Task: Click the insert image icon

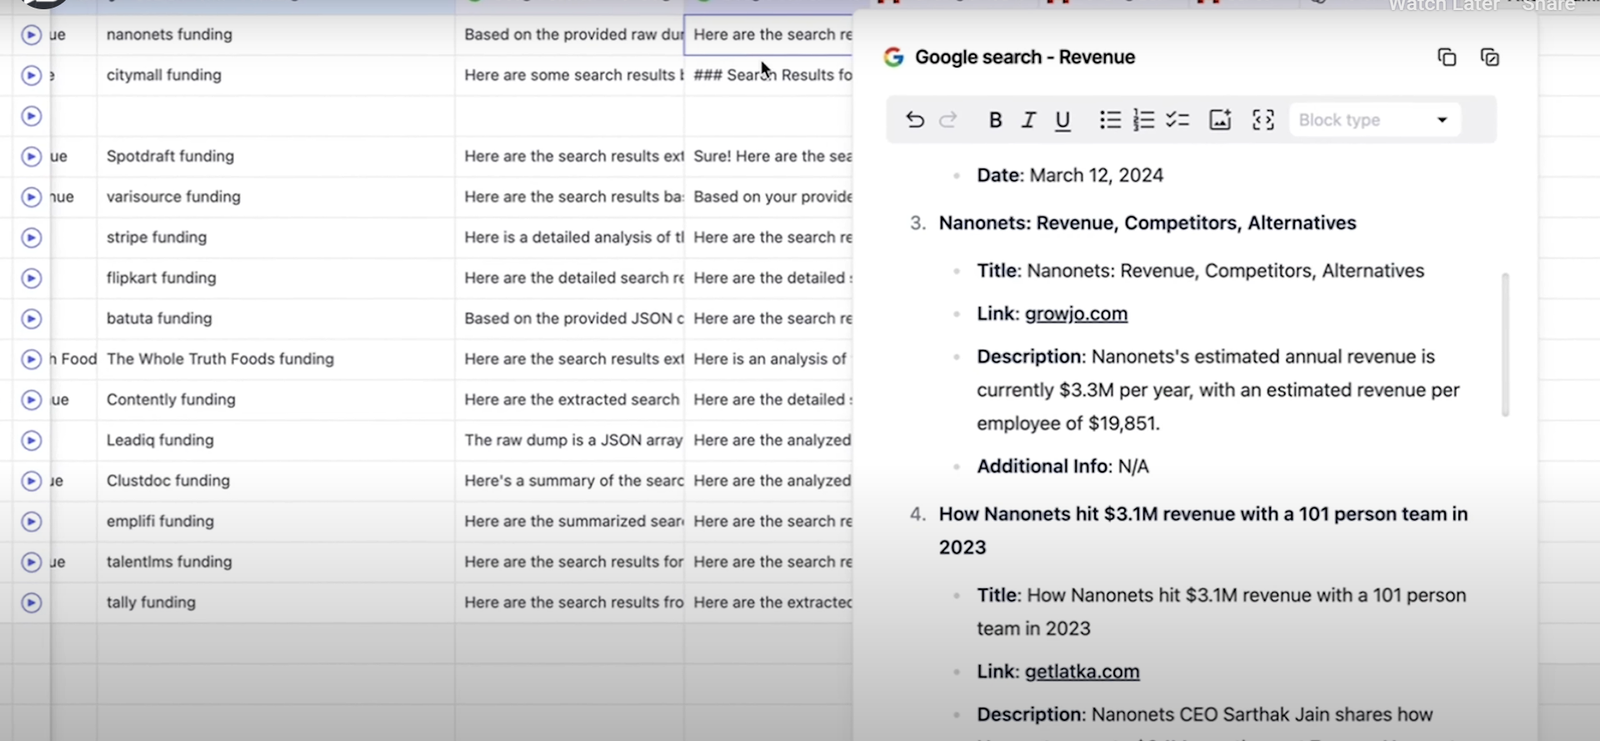Action: pos(1220,120)
